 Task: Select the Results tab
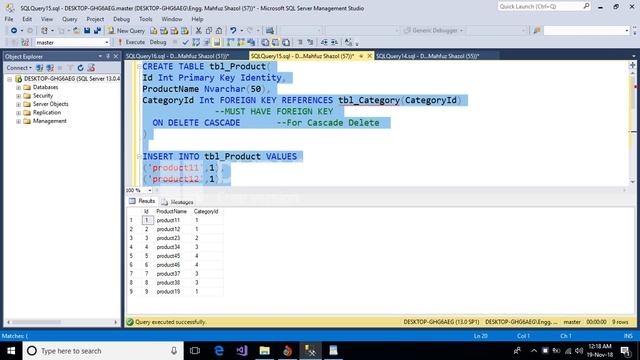pyautogui.click(x=142, y=201)
